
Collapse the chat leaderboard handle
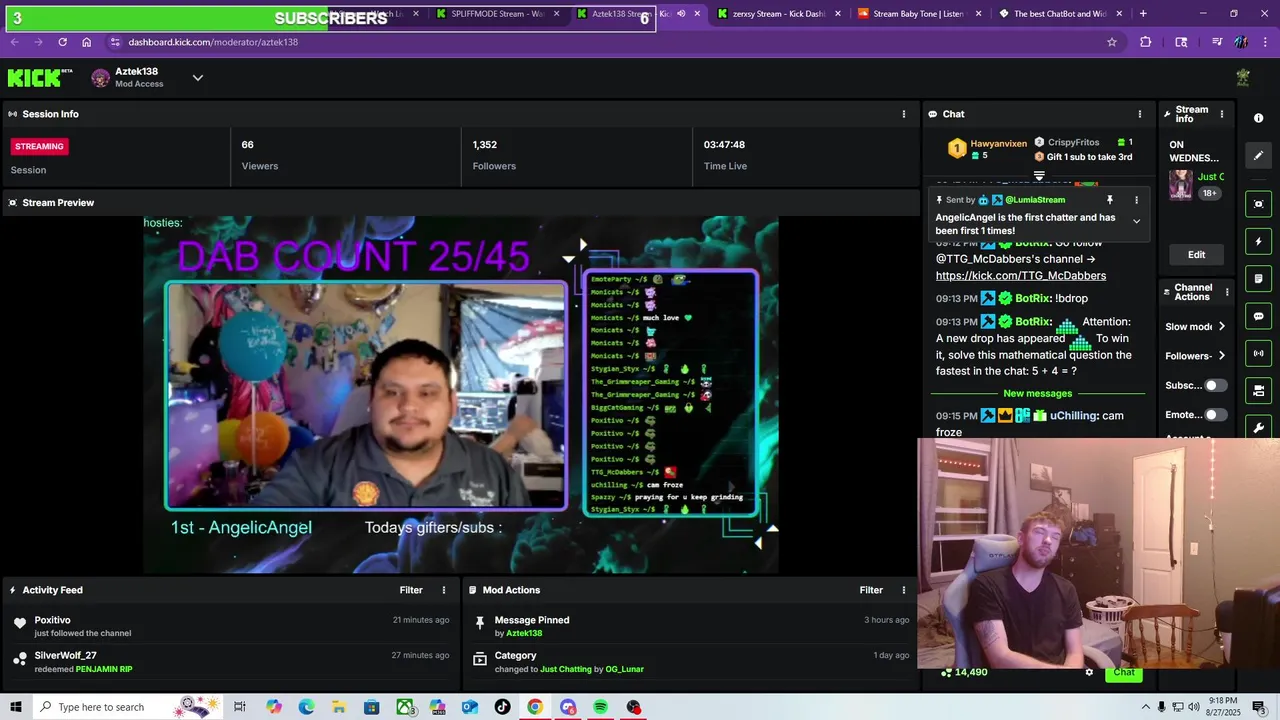click(x=1039, y=176)
